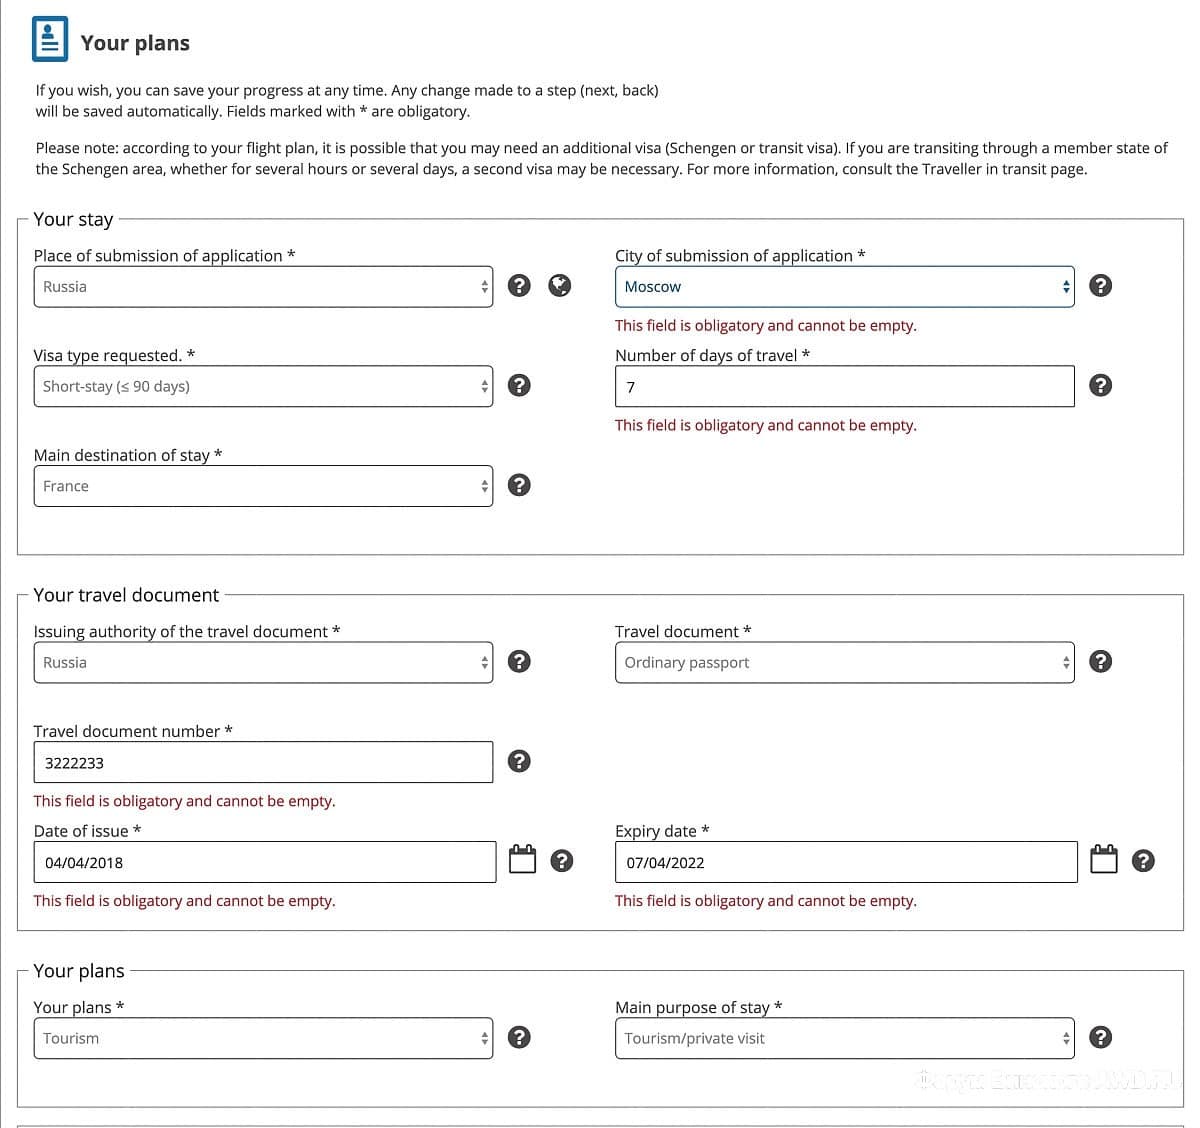Open calendar picker for Date of issue
This screenshot has width=1200, height=1128.
coord(523,860)
